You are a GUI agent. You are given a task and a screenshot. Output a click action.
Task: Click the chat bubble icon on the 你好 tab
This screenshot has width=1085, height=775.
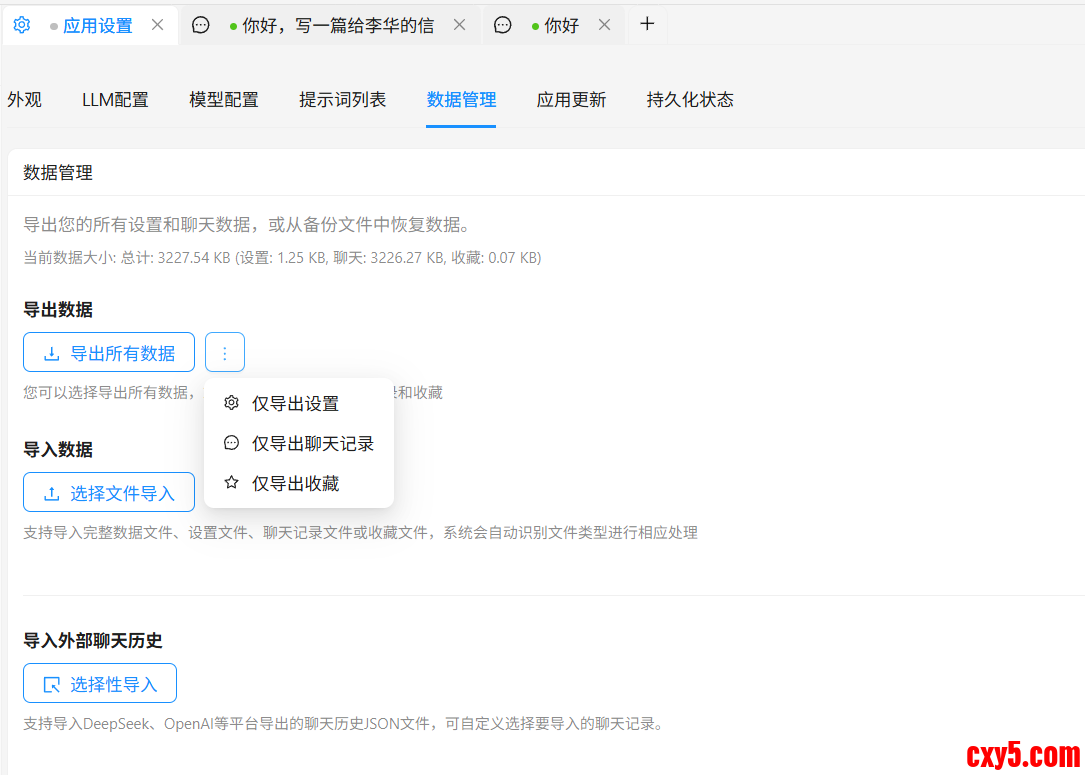(503, 25)
